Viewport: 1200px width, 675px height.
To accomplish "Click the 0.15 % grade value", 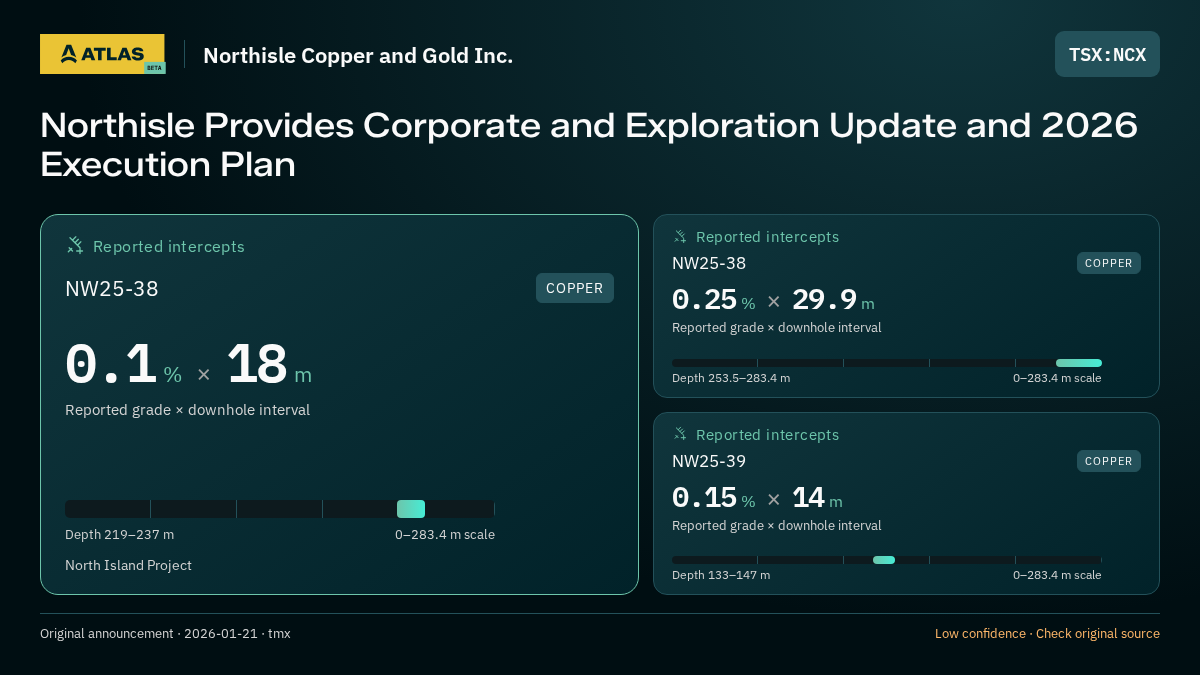I will tap(714, 498).
